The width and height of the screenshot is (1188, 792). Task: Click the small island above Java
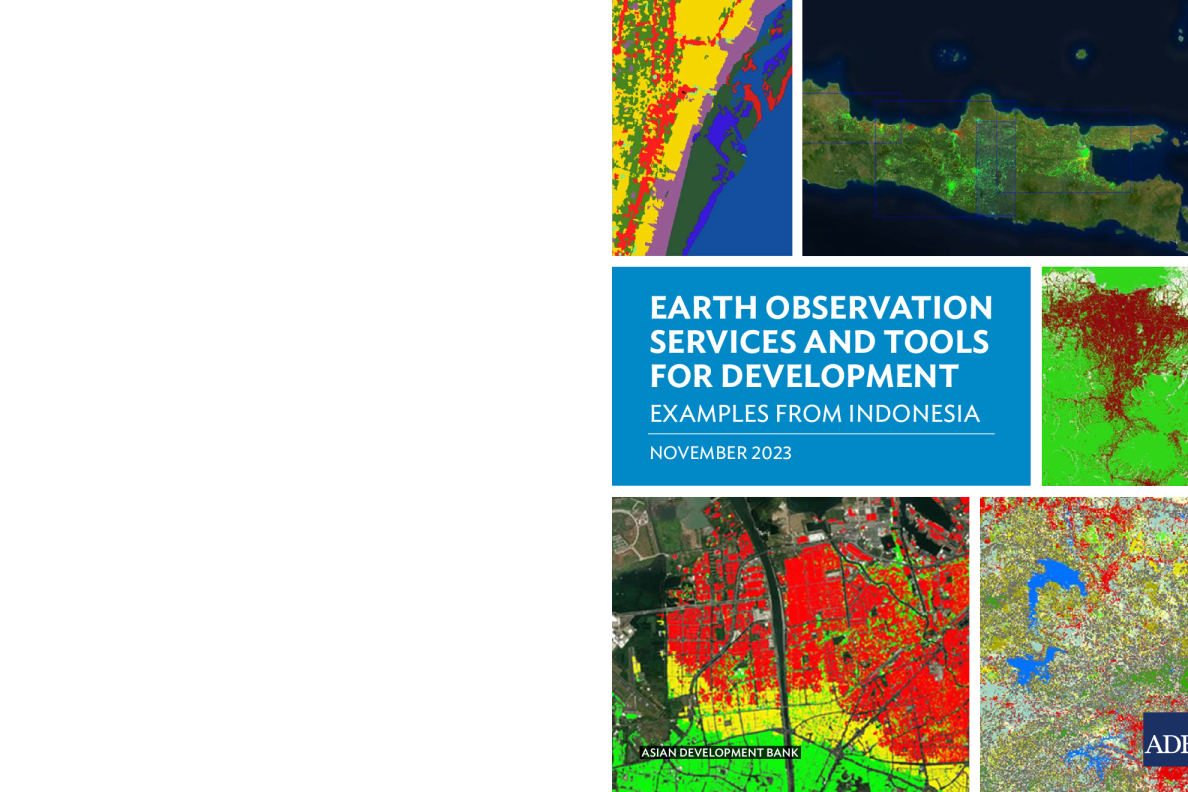coord(1079,54)
